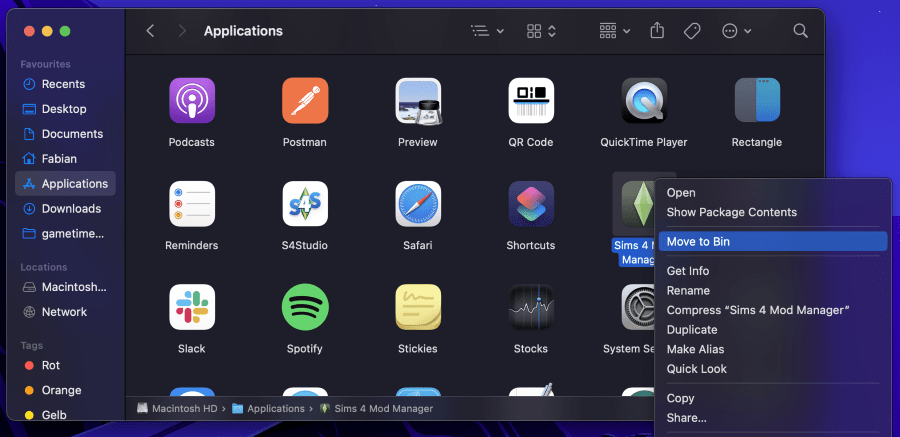Choose Show Package Contents
900x437 pixels.
[773, 212]
